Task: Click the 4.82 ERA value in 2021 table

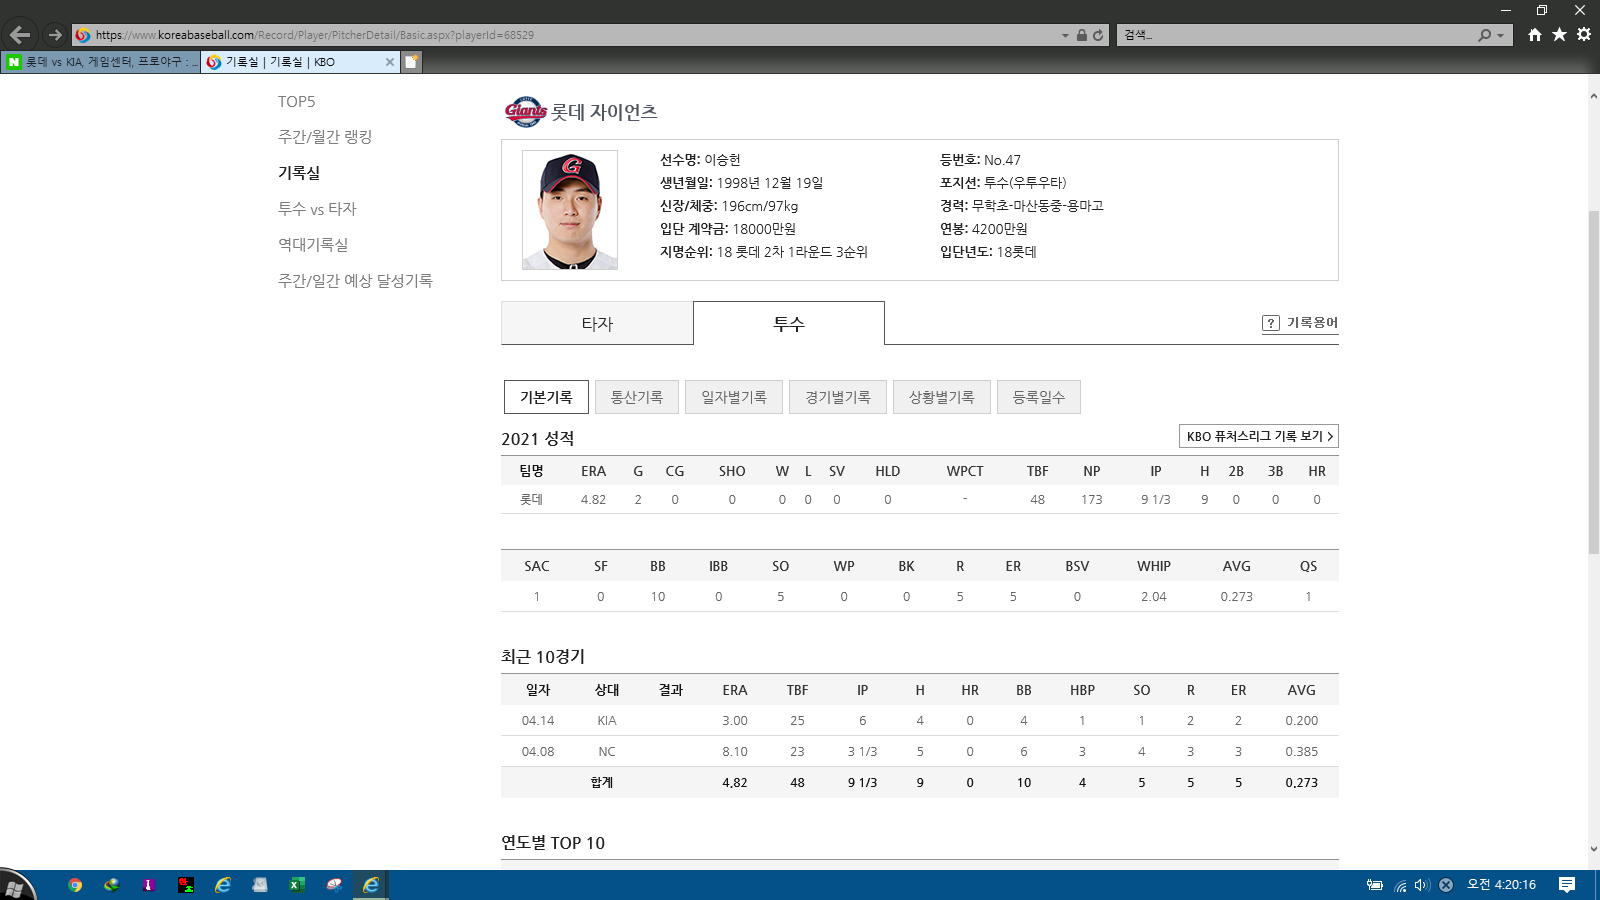Action: pos(594,500)
